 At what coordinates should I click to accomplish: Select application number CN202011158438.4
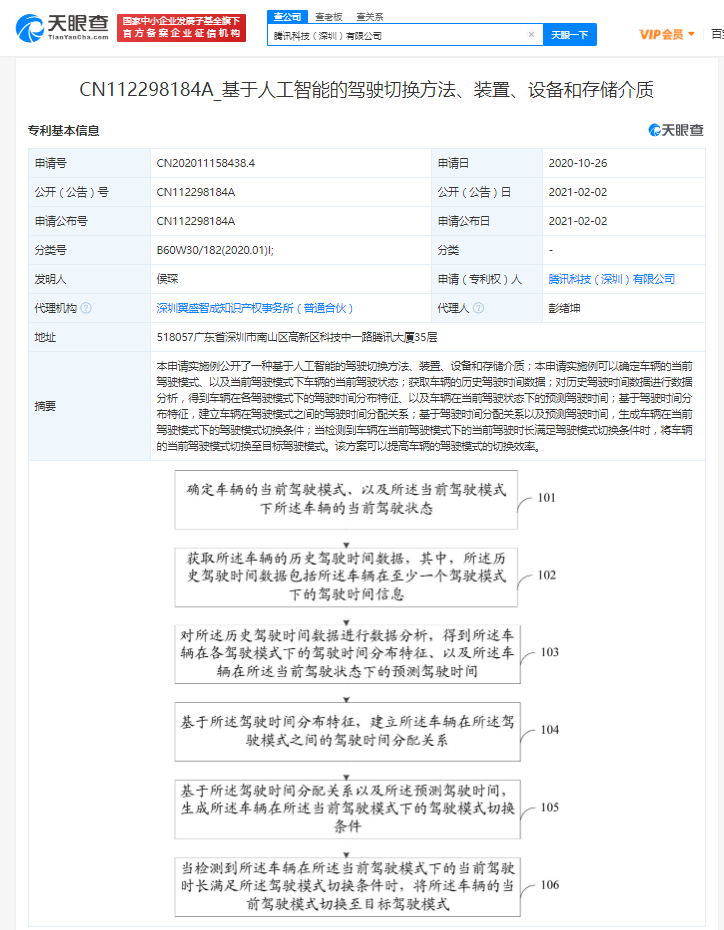click(205, 163)
